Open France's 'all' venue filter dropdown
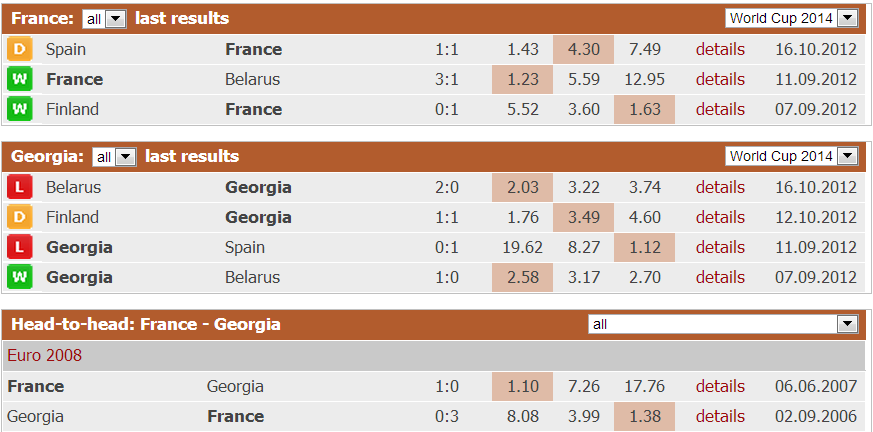Screen dimensions: 873x432 pyautogui.click(x=104, y=19)
